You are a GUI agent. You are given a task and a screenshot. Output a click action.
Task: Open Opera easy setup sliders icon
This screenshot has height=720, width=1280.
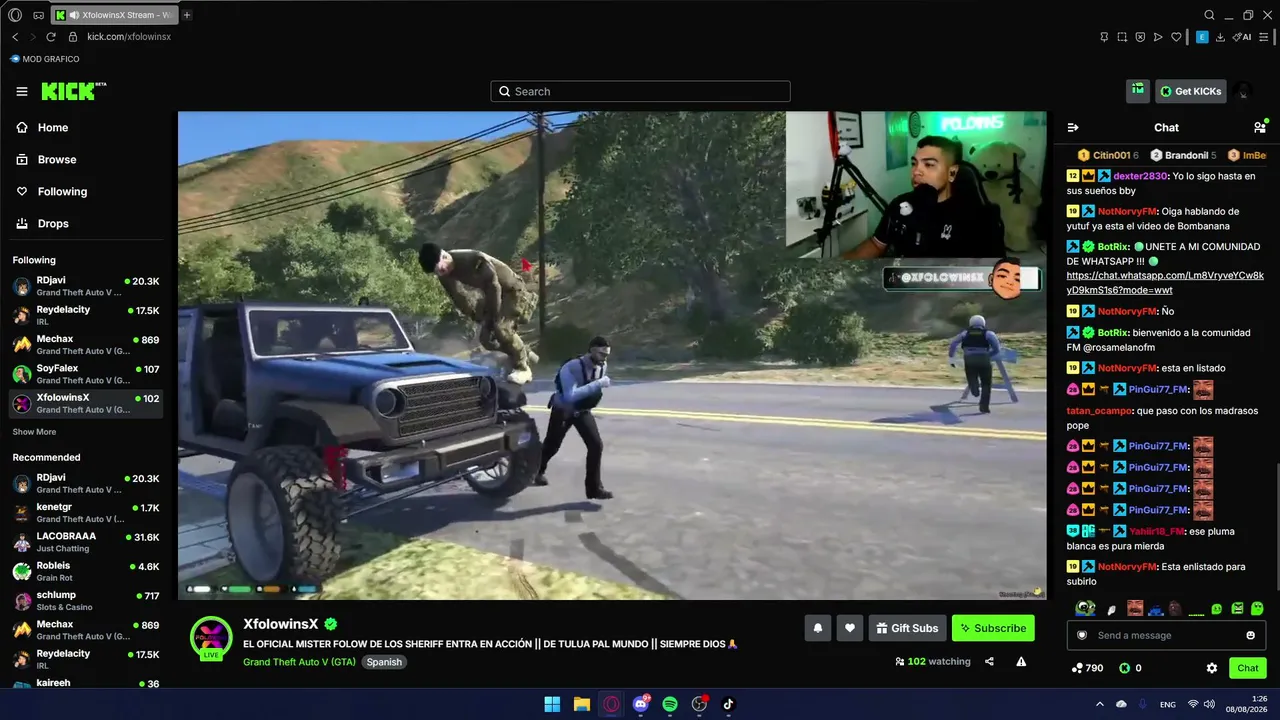click(1264, 37)
